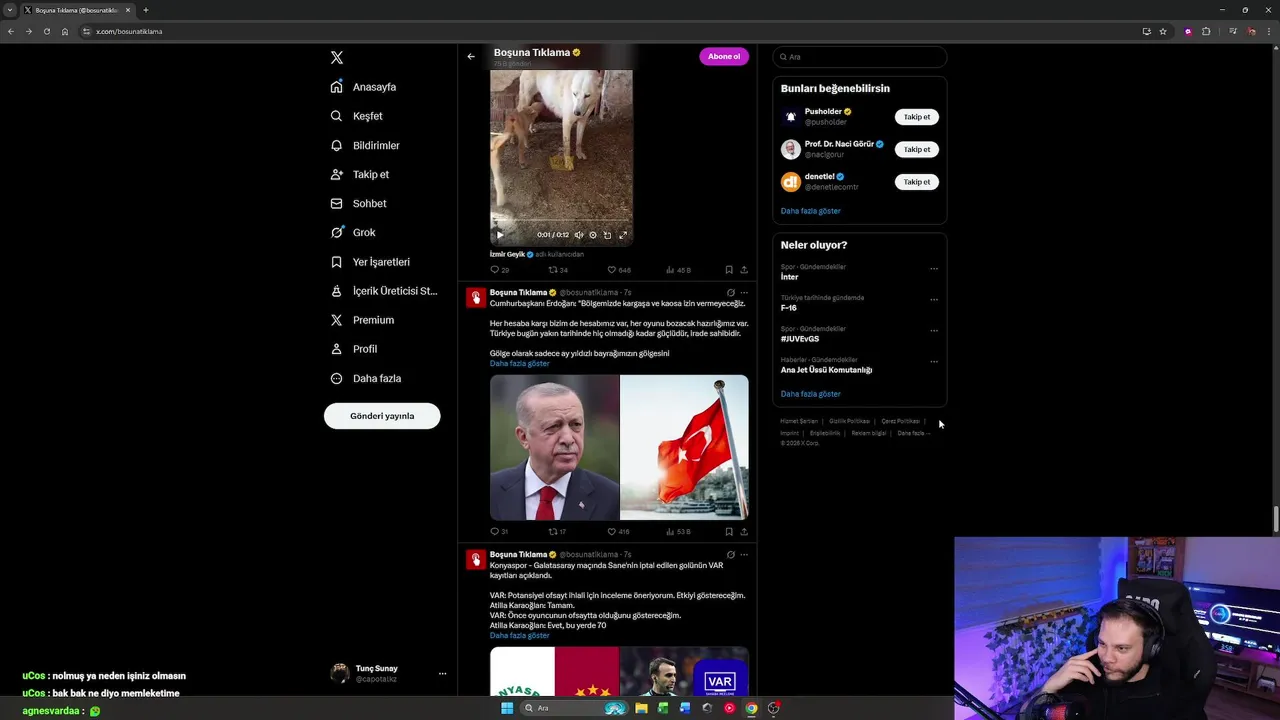The image size is (1280, 720).
Task: Follow Pusholder account
Action: 917,117
